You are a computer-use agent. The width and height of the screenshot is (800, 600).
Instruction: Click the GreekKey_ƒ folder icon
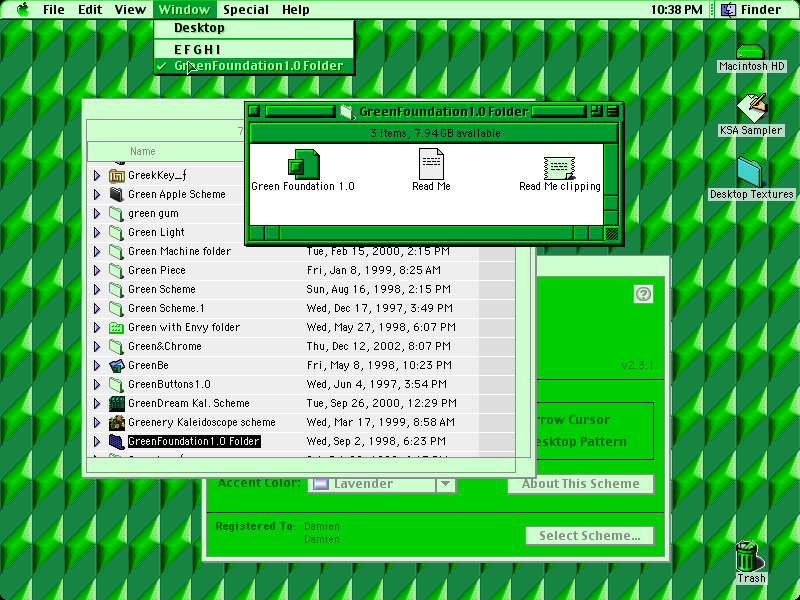coord(117,176)
